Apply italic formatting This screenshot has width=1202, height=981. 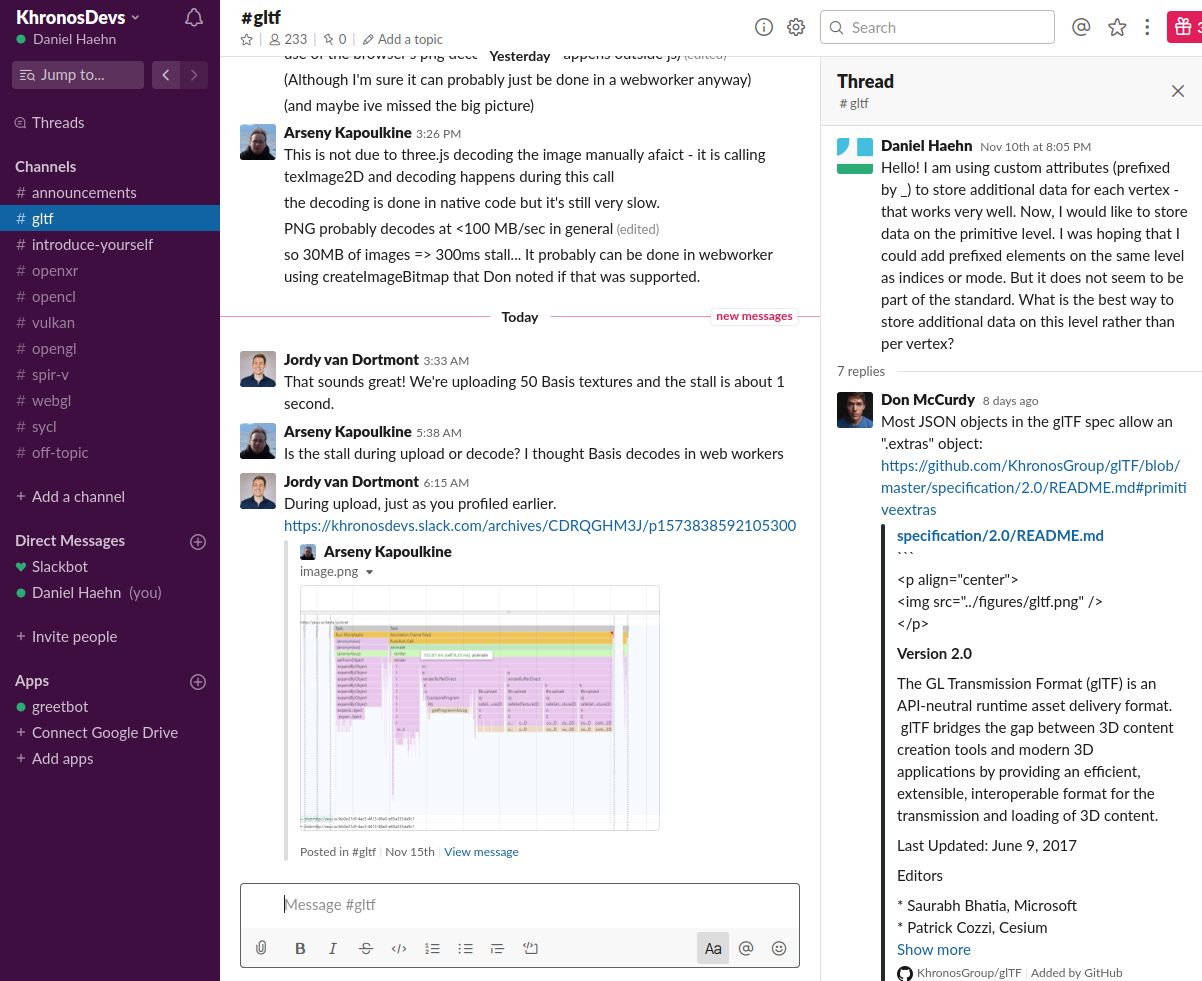click(333, 948)
